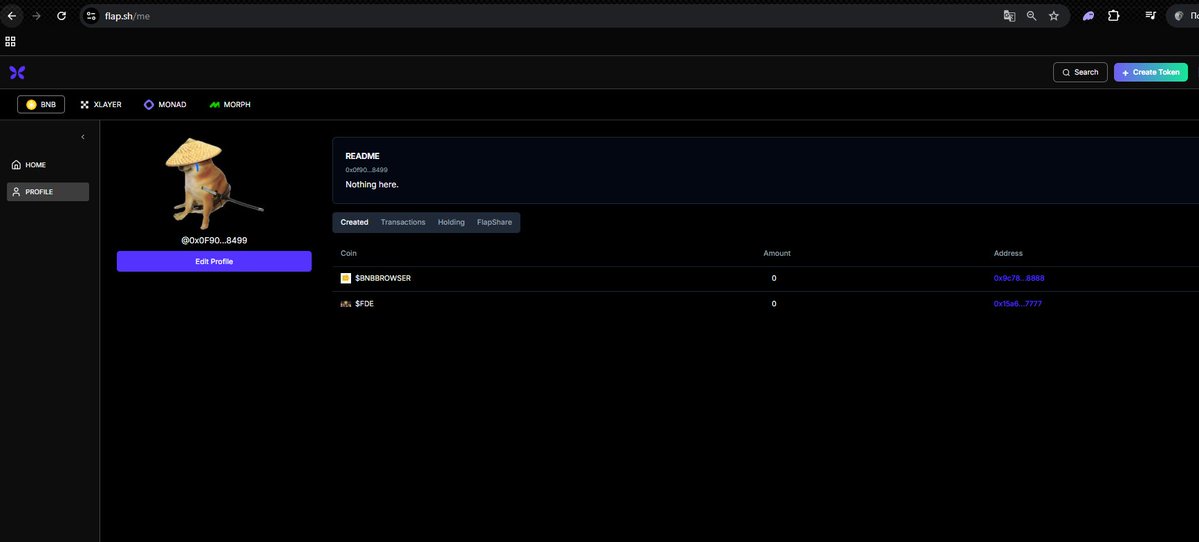The image size is (1199, 542).
Task: Click the README heading
Action: 362,156
